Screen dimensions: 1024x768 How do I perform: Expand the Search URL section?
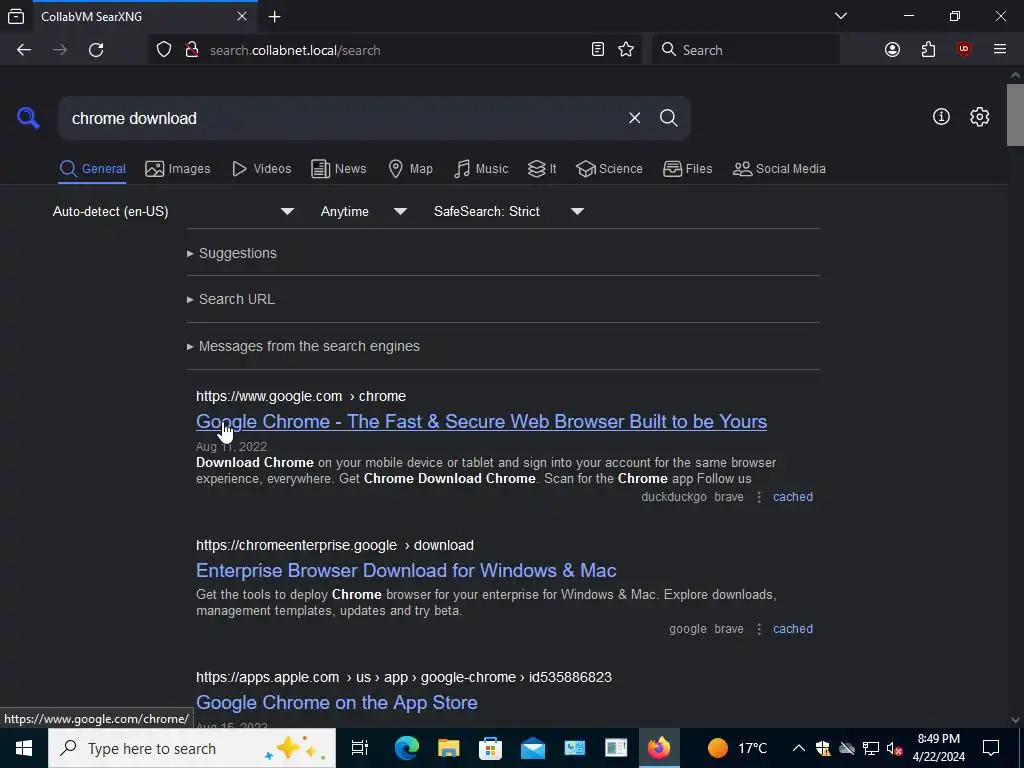pyautogui.click(x=231, y=299)
